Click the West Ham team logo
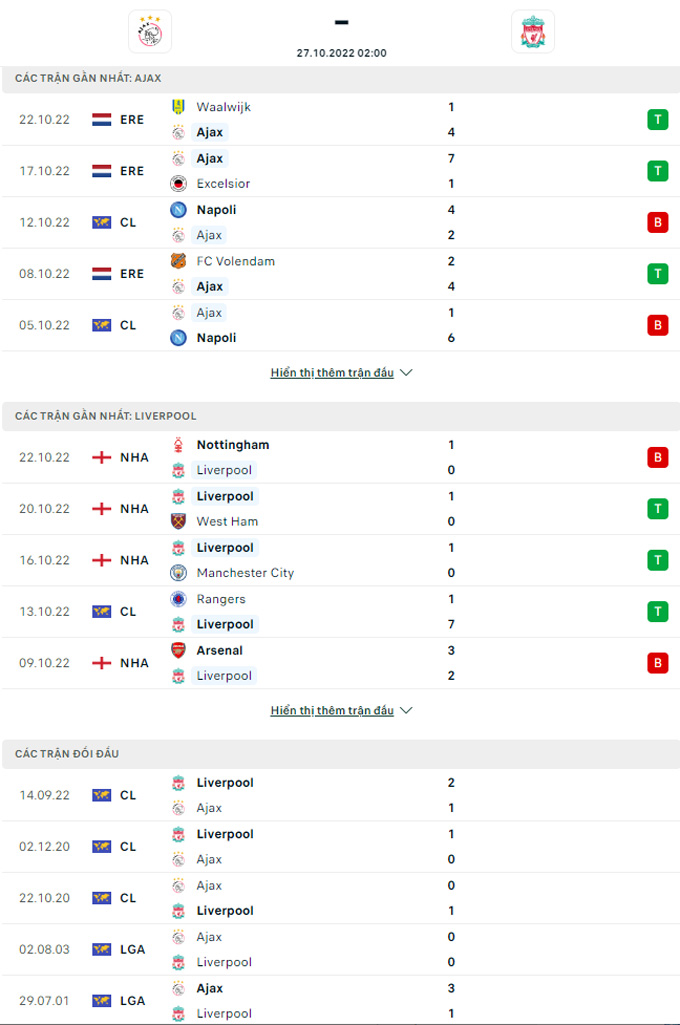Viewport: 680px width, 1025px height. [178, 522]
